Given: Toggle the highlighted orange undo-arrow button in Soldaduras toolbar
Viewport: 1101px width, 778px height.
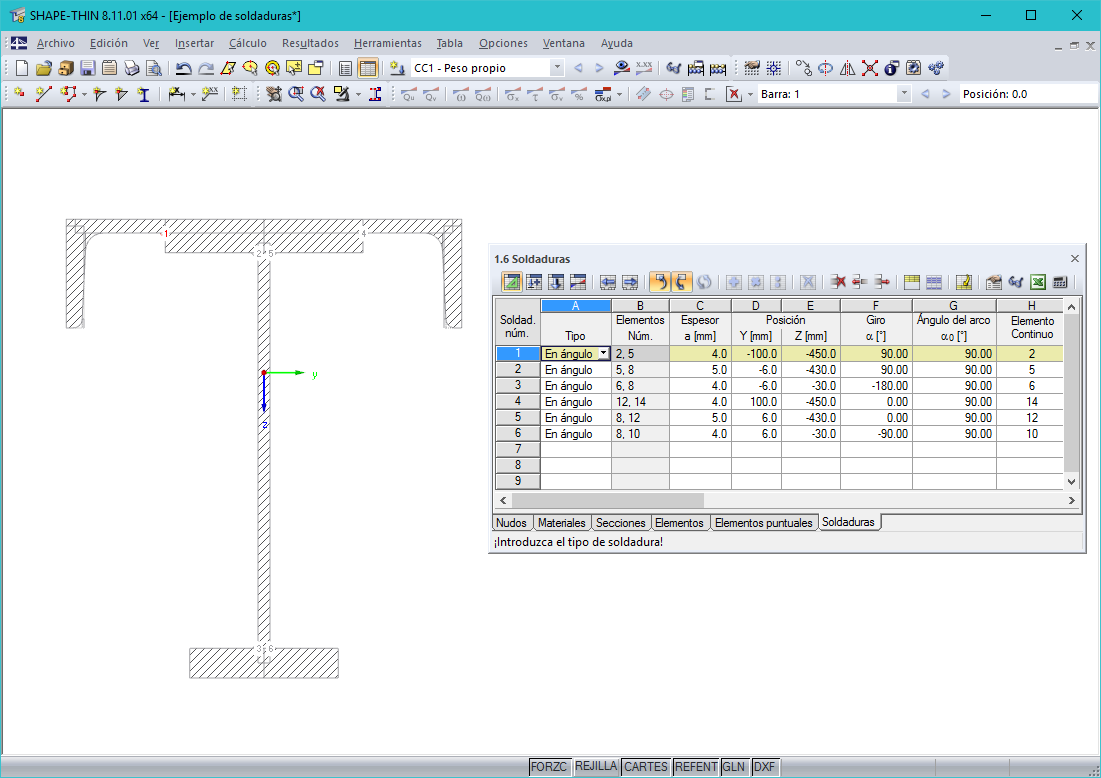Looking at the screenshot, I should coord(659,282).
